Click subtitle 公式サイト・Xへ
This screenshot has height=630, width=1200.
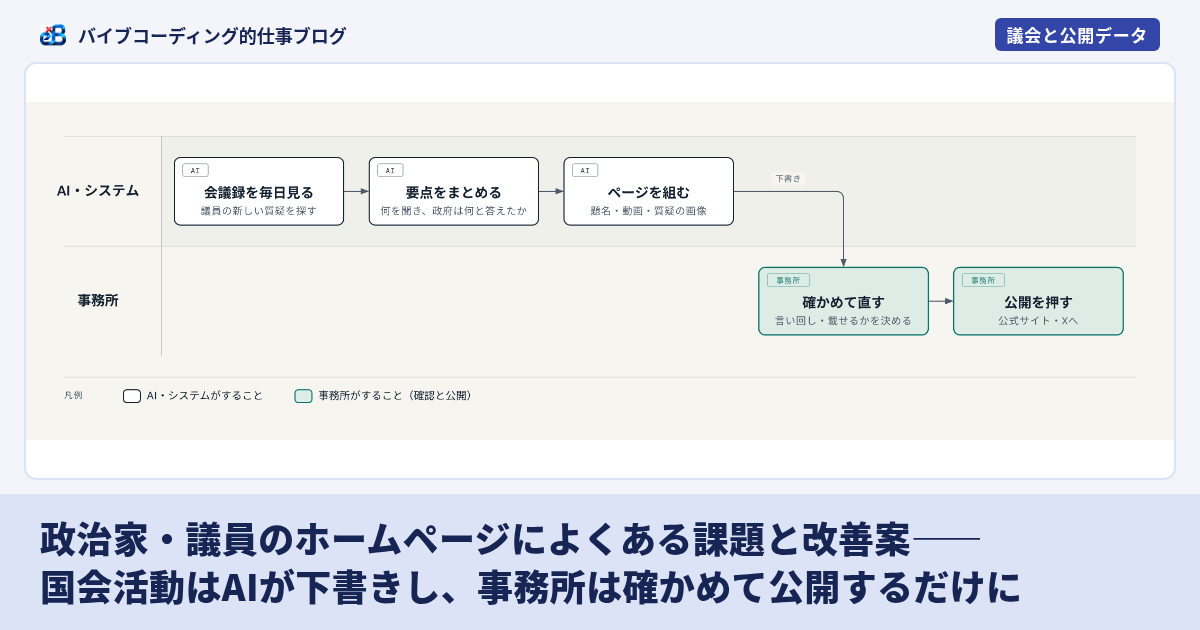[x=1038, y=321]
